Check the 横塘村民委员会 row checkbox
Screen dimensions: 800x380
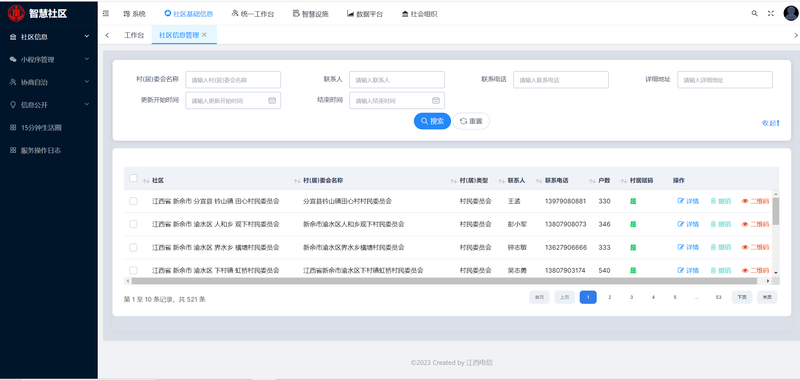133,247
